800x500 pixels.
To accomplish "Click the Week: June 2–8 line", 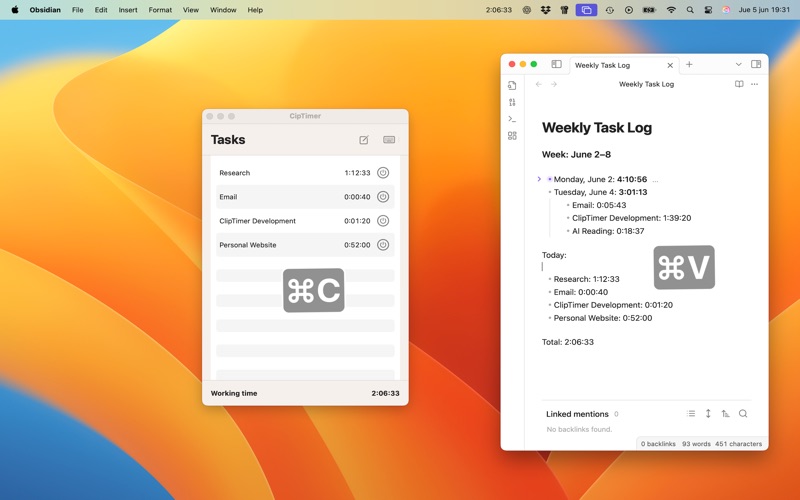I will [x=576, y=155].
